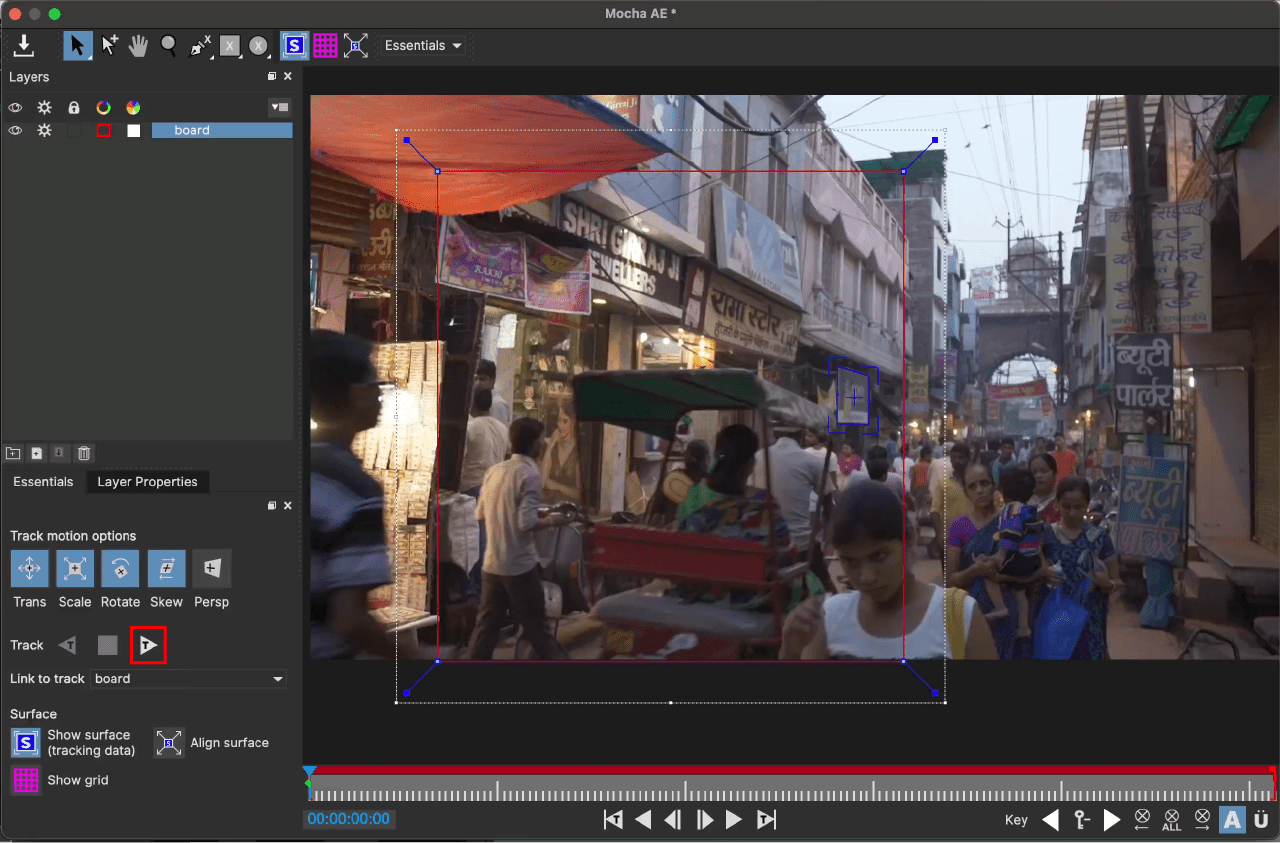The width and height of the screenshot is (1280, 843).
Task: Undock the Layers panel
Action: point(272,77)
